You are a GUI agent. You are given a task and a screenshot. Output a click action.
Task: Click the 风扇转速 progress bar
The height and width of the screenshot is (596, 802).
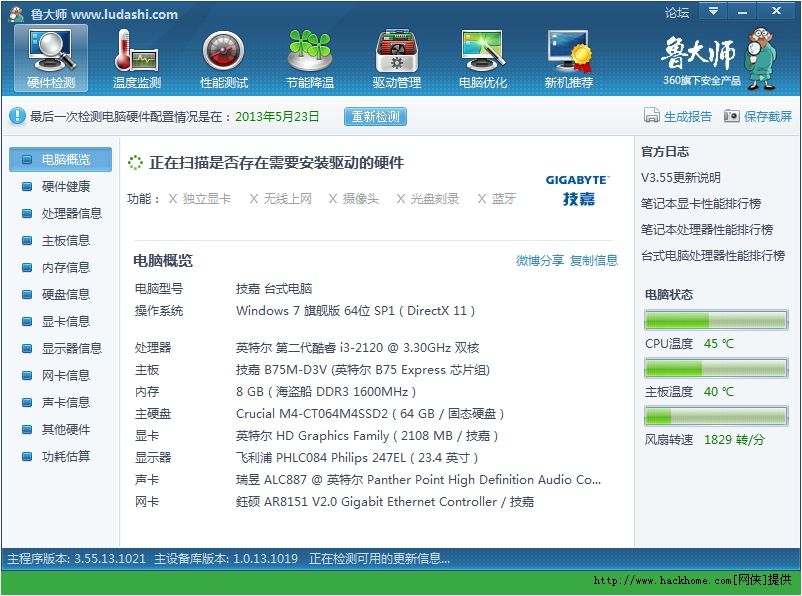click(716, 416)
